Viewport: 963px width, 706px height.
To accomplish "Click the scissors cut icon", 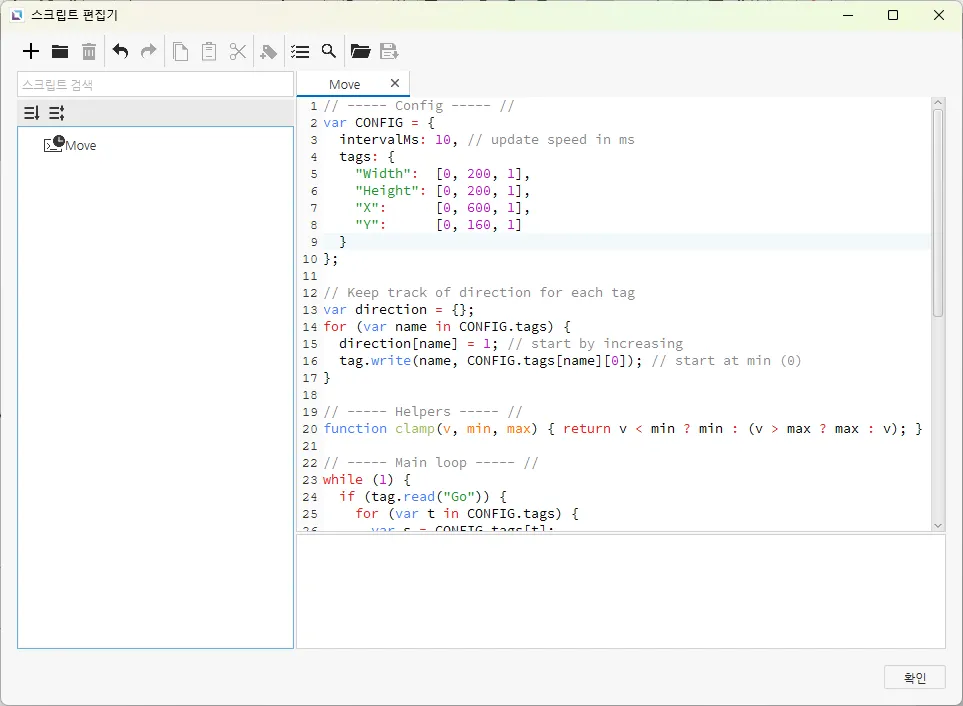I will pos(238,51).
